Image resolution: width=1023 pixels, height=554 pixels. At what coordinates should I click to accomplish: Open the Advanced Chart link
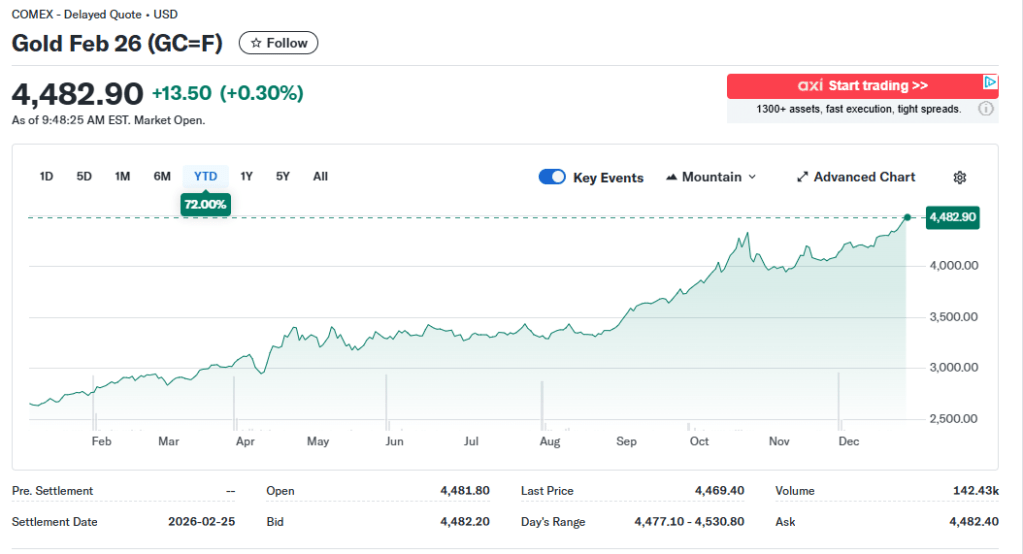click(x=864, y=177)
